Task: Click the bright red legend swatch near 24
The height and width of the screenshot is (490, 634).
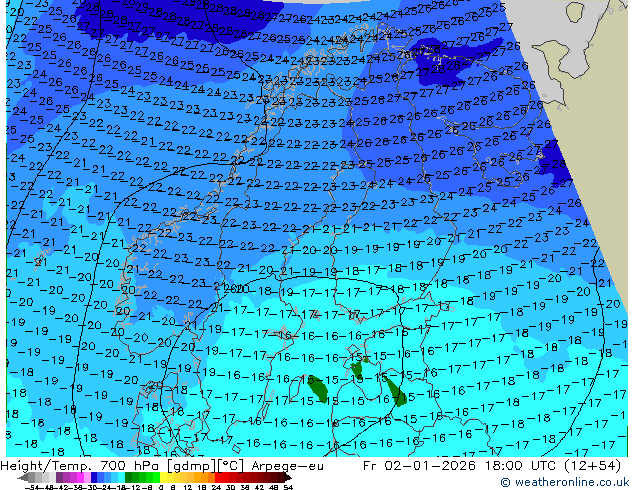Action: coord(218,477)
